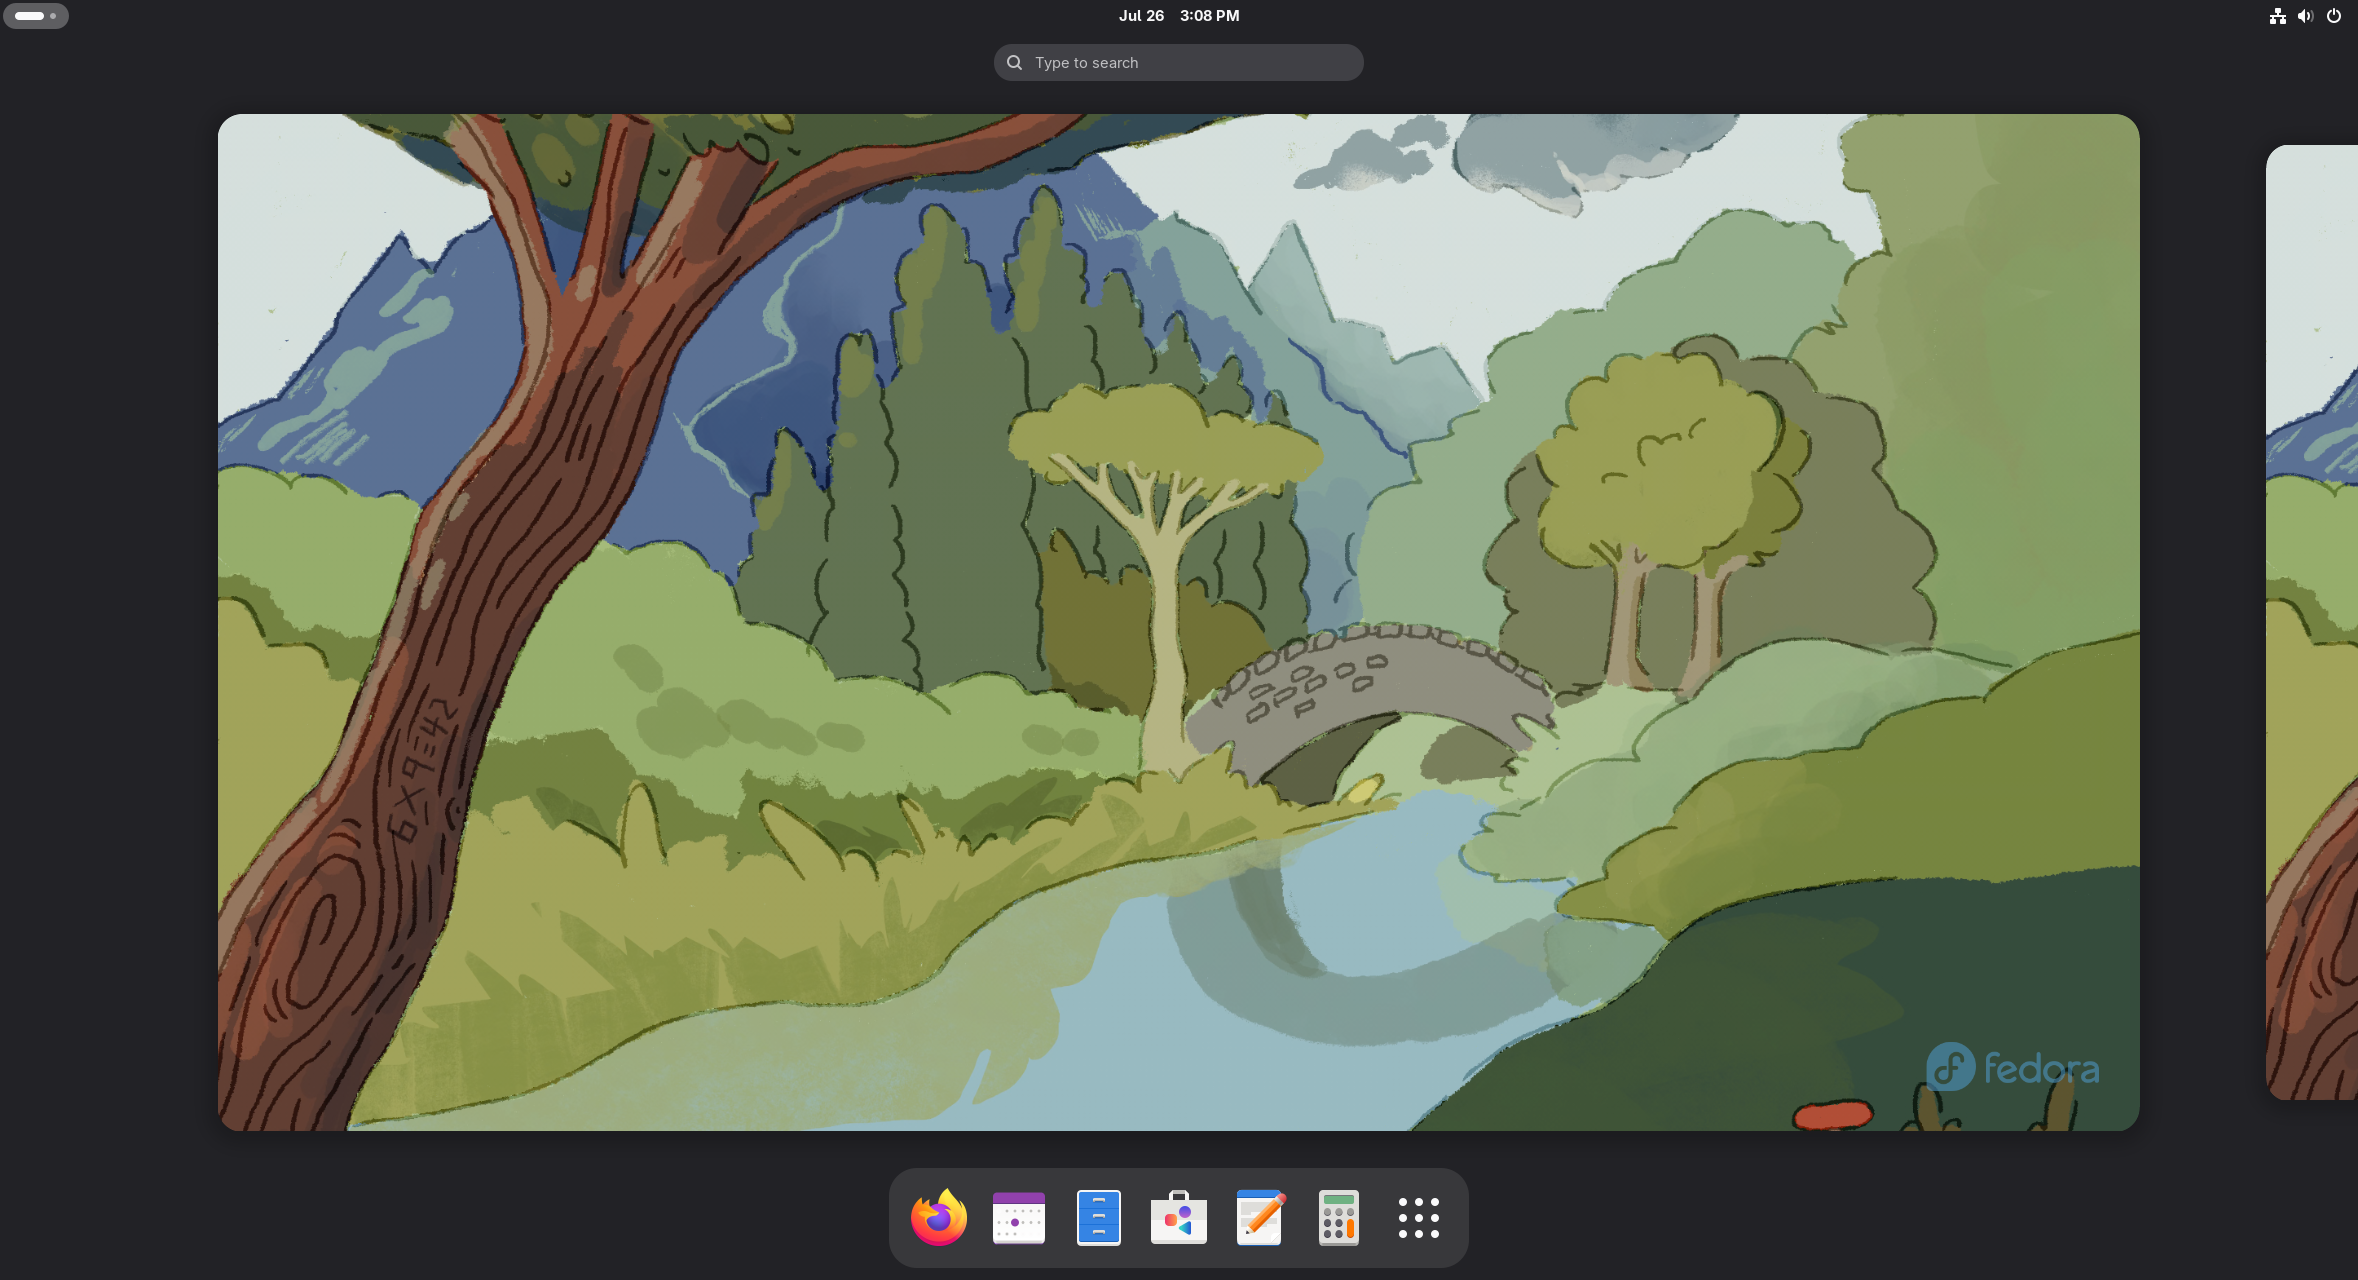Click the fedora logo on the wallpaper
Viewport: 2358px width, 1280px height.
point(2012,1067)
